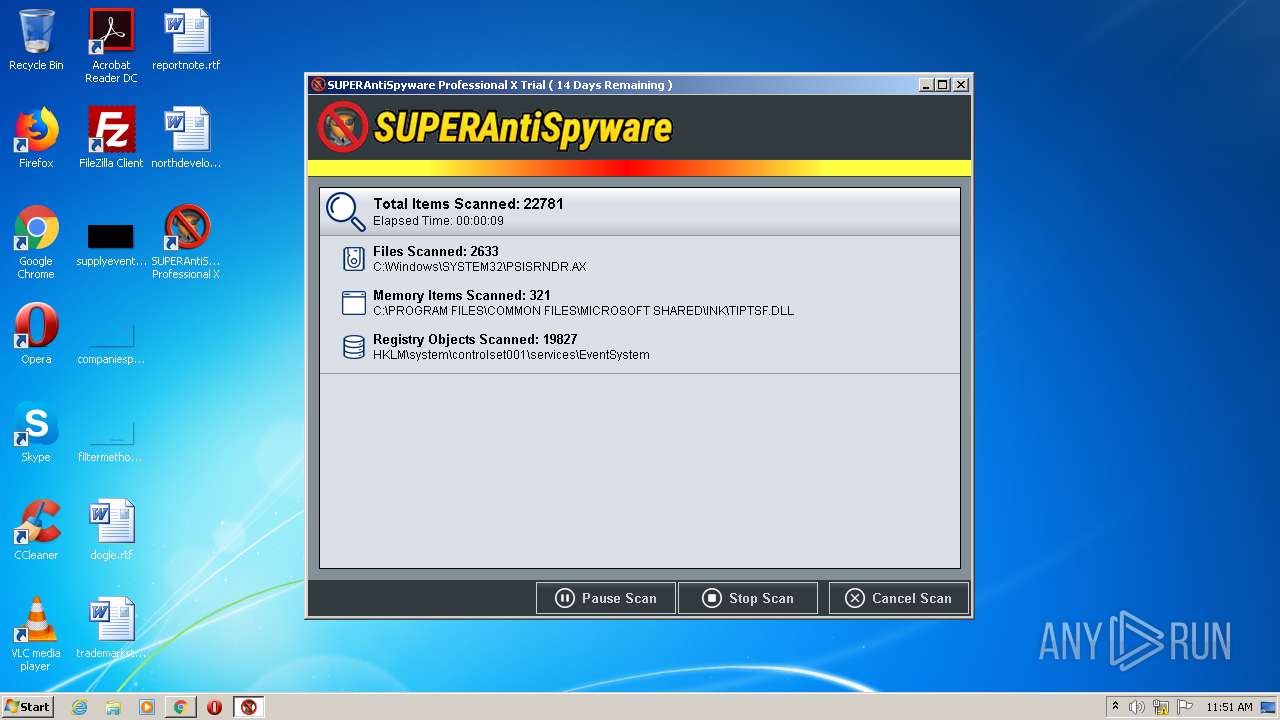Pause the running scan
The width and height of the screenshot is (1280, 720).
(606, 598)
